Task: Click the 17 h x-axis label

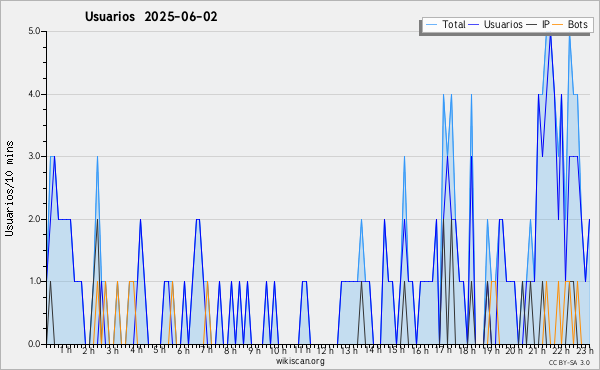Action: pos(443,350)
